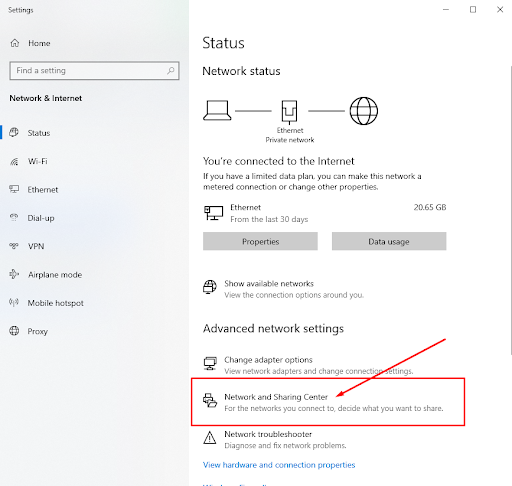512x486 pixels.
Task: Focus the Find a setting field
Action: point(95,70)
